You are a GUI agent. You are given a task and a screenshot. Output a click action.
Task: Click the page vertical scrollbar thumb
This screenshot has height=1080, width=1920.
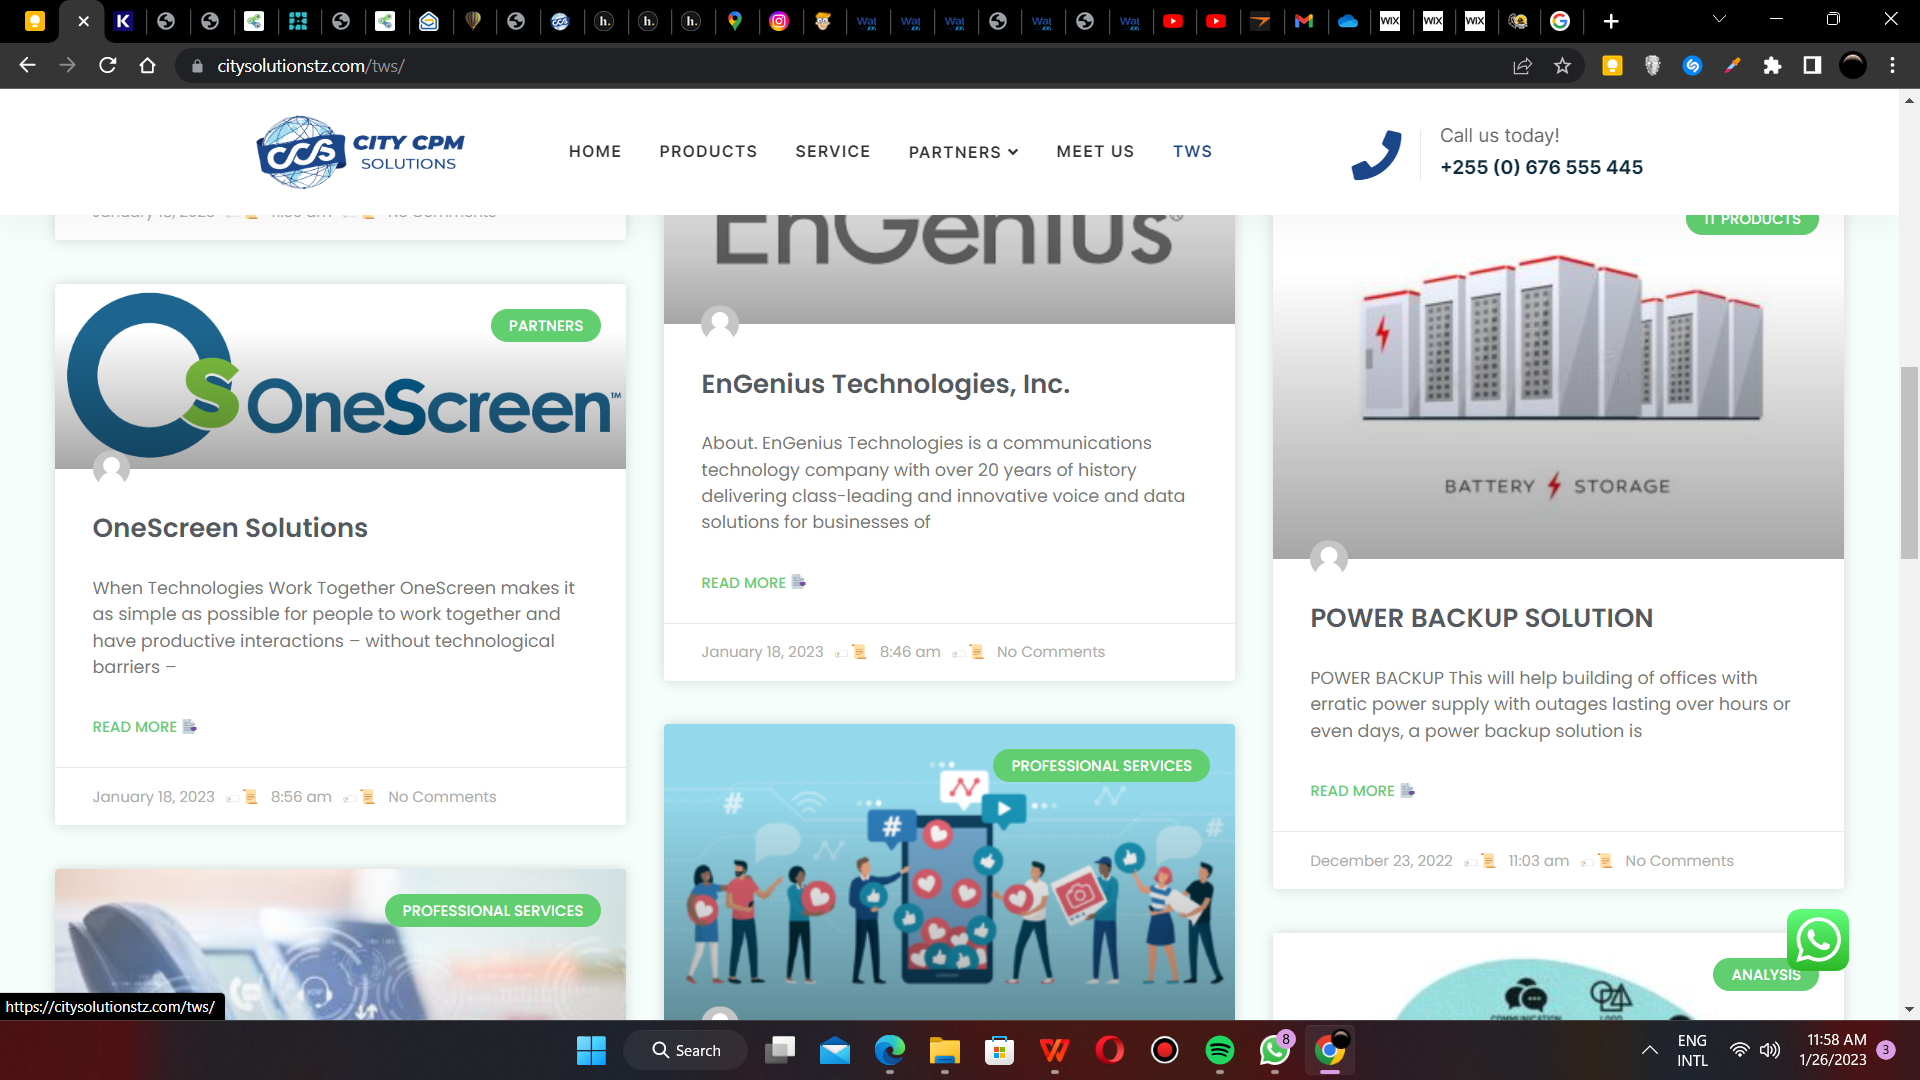click(x=1909, y=462)
